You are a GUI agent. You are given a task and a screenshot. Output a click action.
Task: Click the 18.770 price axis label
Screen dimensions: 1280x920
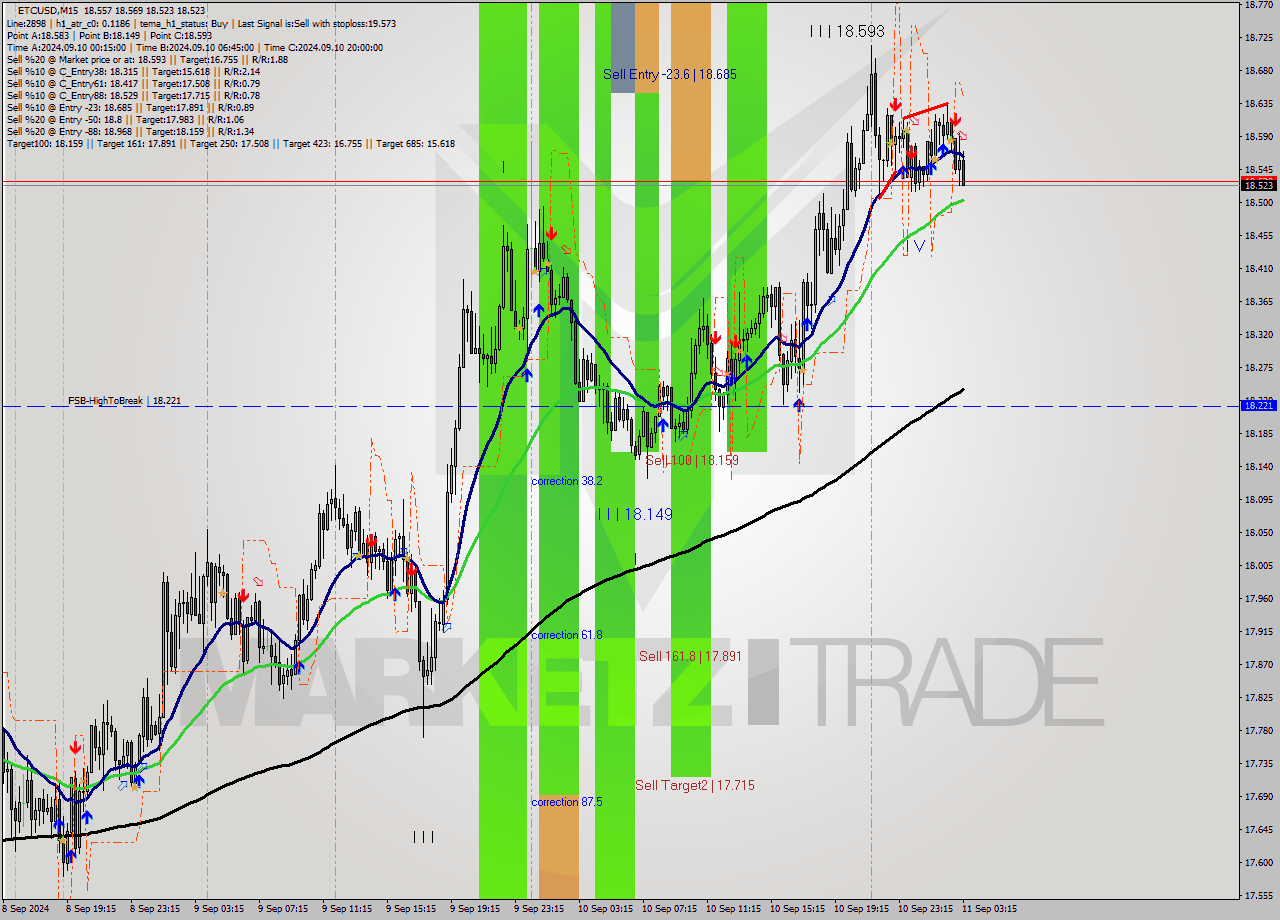[1258, 5]
